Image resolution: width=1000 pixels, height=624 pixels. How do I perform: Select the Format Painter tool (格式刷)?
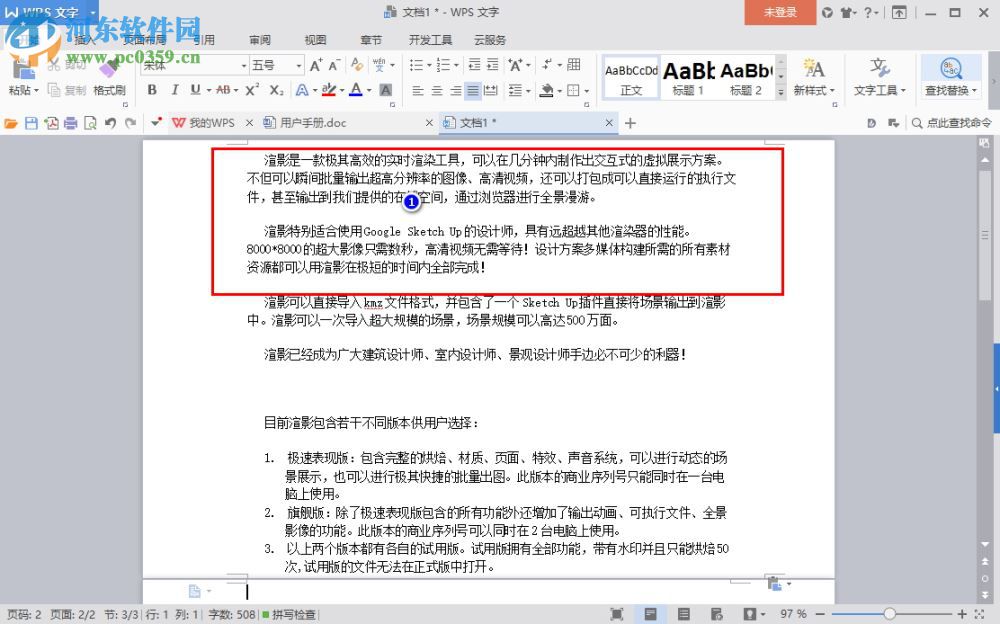point(110,88)
